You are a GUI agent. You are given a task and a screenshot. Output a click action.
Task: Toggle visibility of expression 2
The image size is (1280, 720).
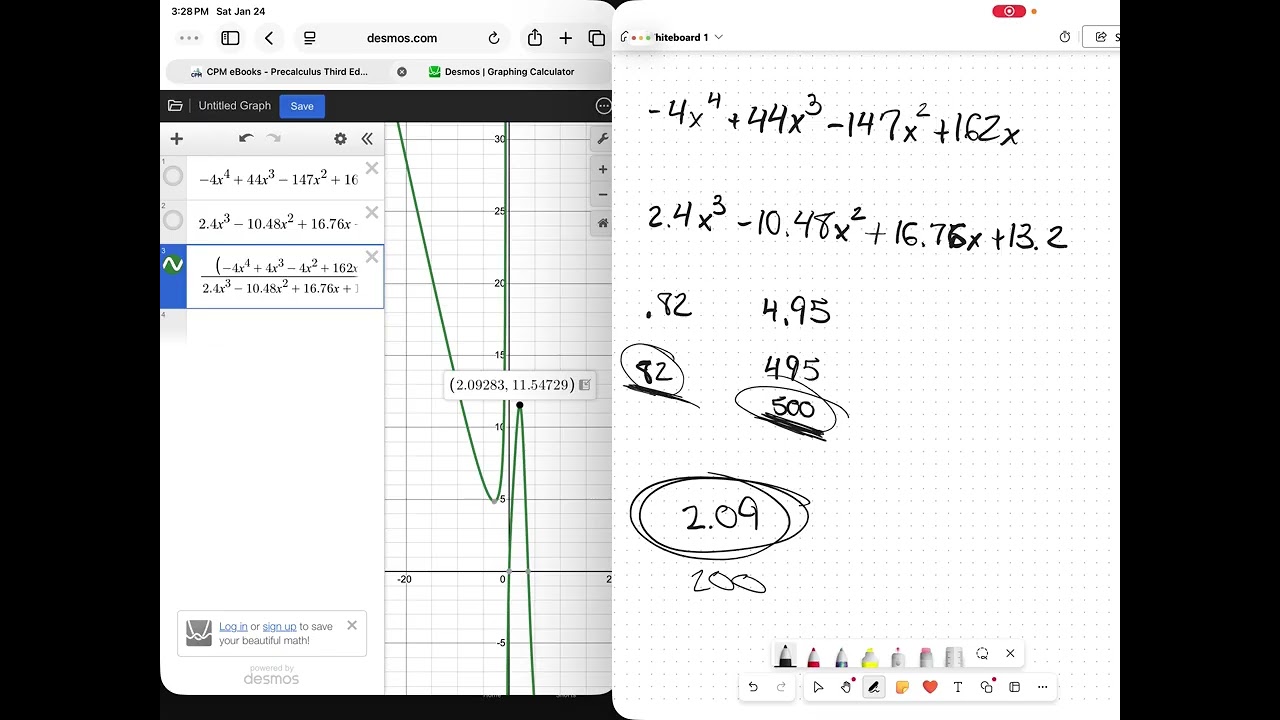[173, 221]
